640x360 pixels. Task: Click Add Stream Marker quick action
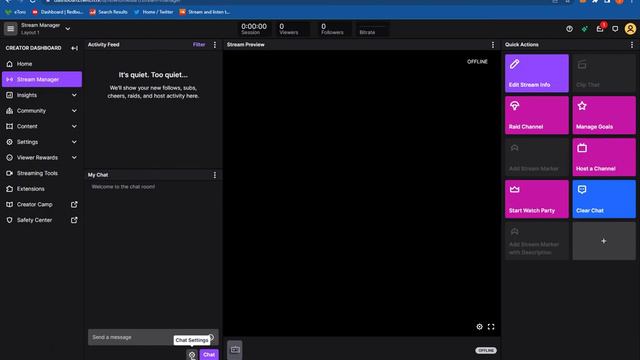[537, 157]
